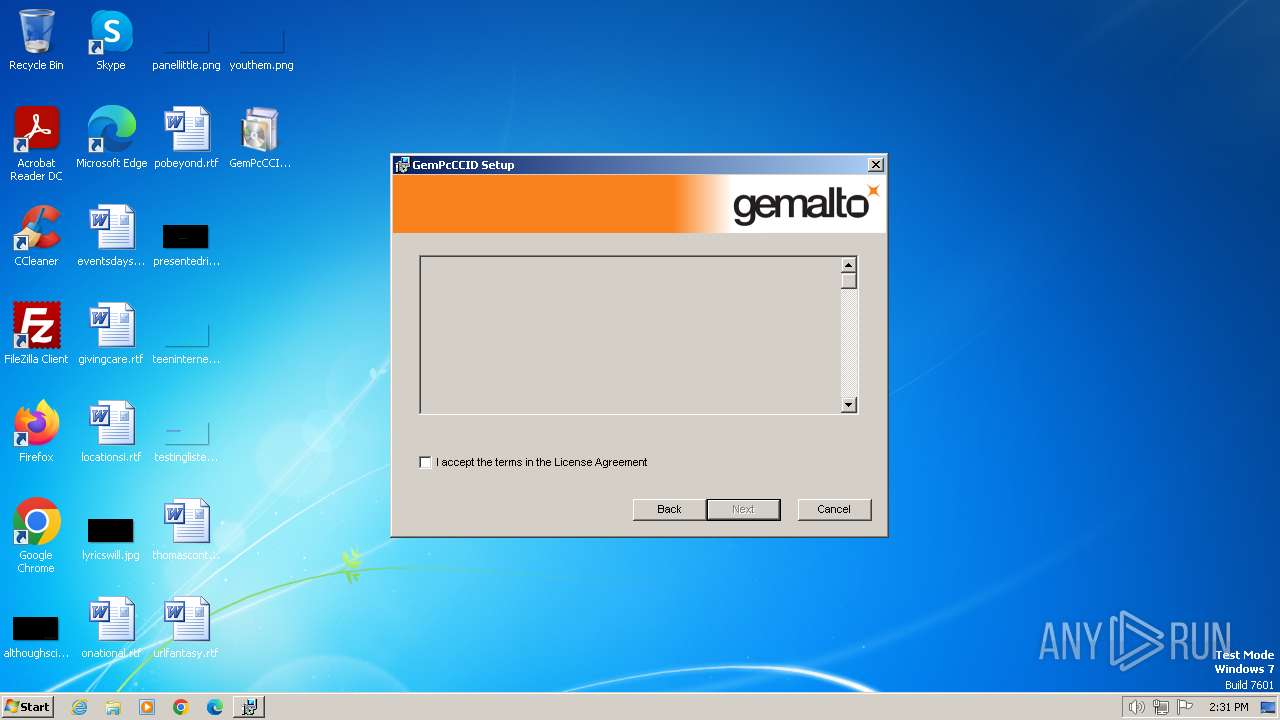
Task: Select Microsoft Edge desktop shortcut
Action: click(x=111, y=138)
